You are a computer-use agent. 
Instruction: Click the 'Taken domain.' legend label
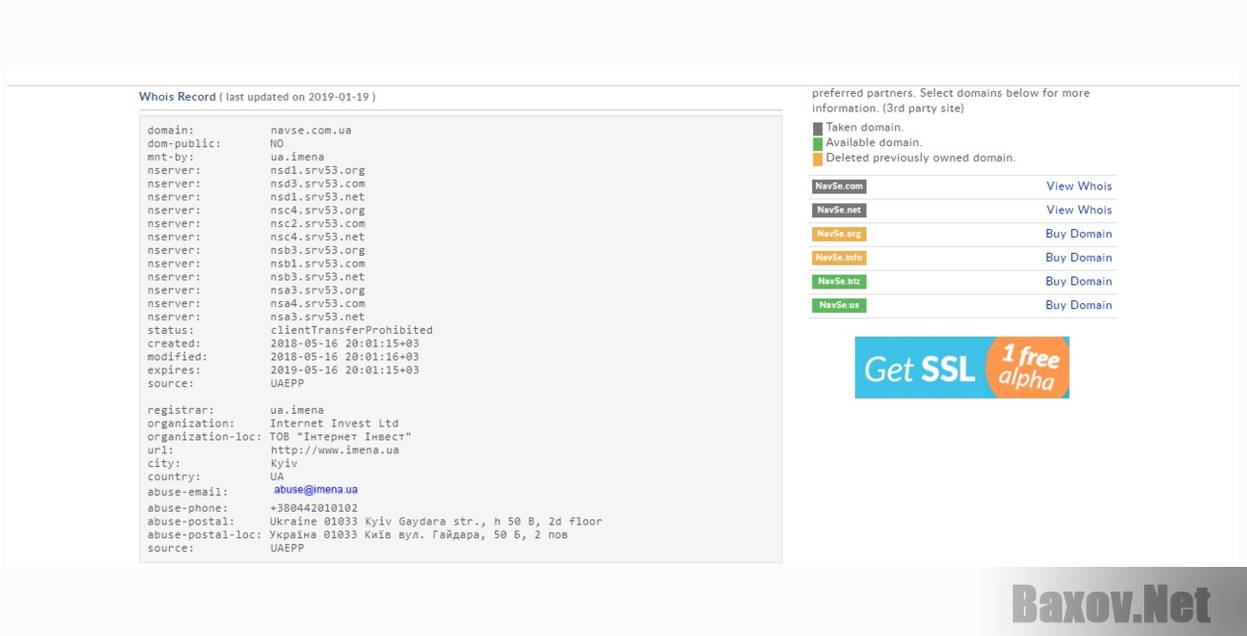tap(865, 128)
